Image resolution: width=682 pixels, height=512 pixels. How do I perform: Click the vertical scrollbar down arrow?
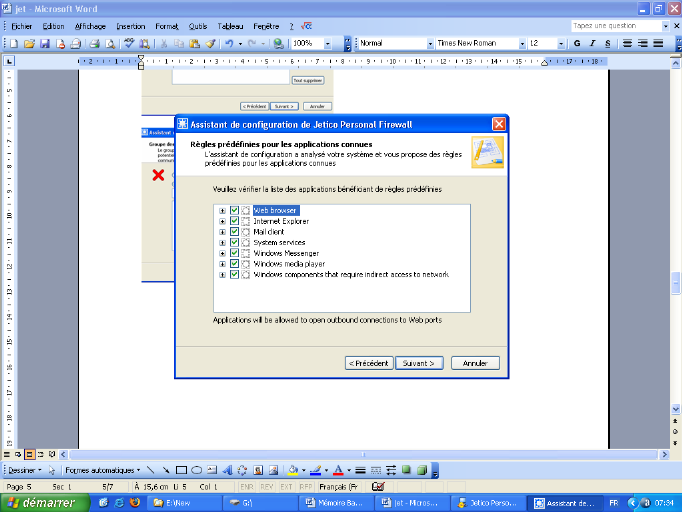(x=675, y=408)
